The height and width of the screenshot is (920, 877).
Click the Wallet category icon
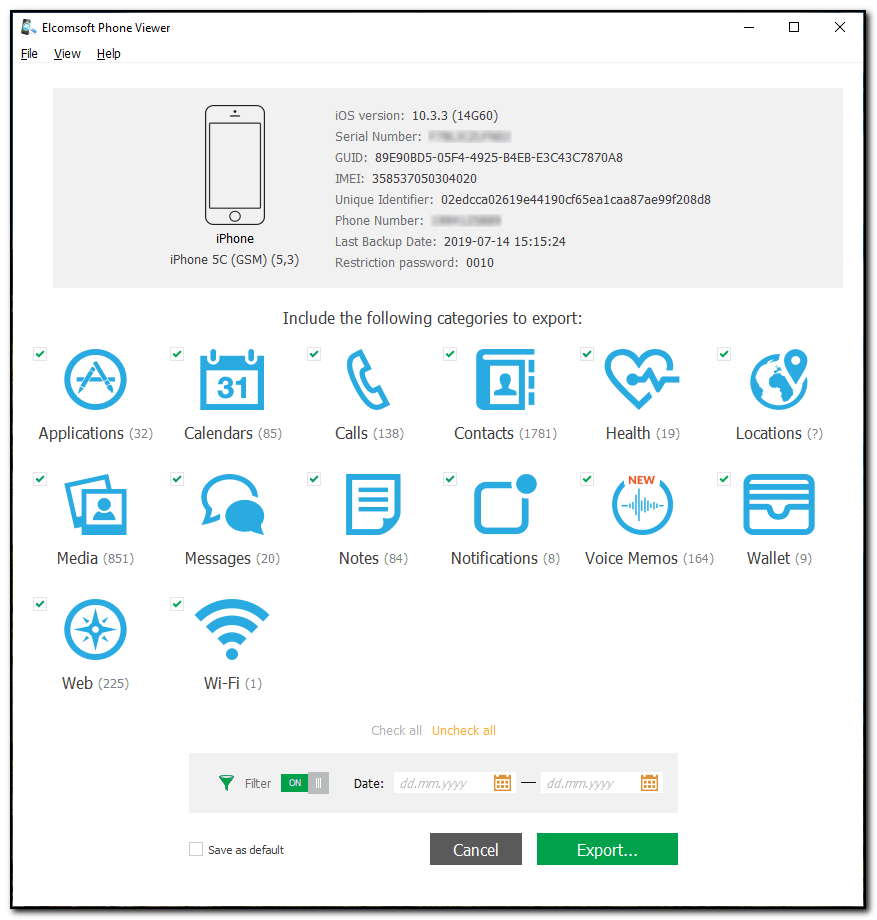[779, 505]
